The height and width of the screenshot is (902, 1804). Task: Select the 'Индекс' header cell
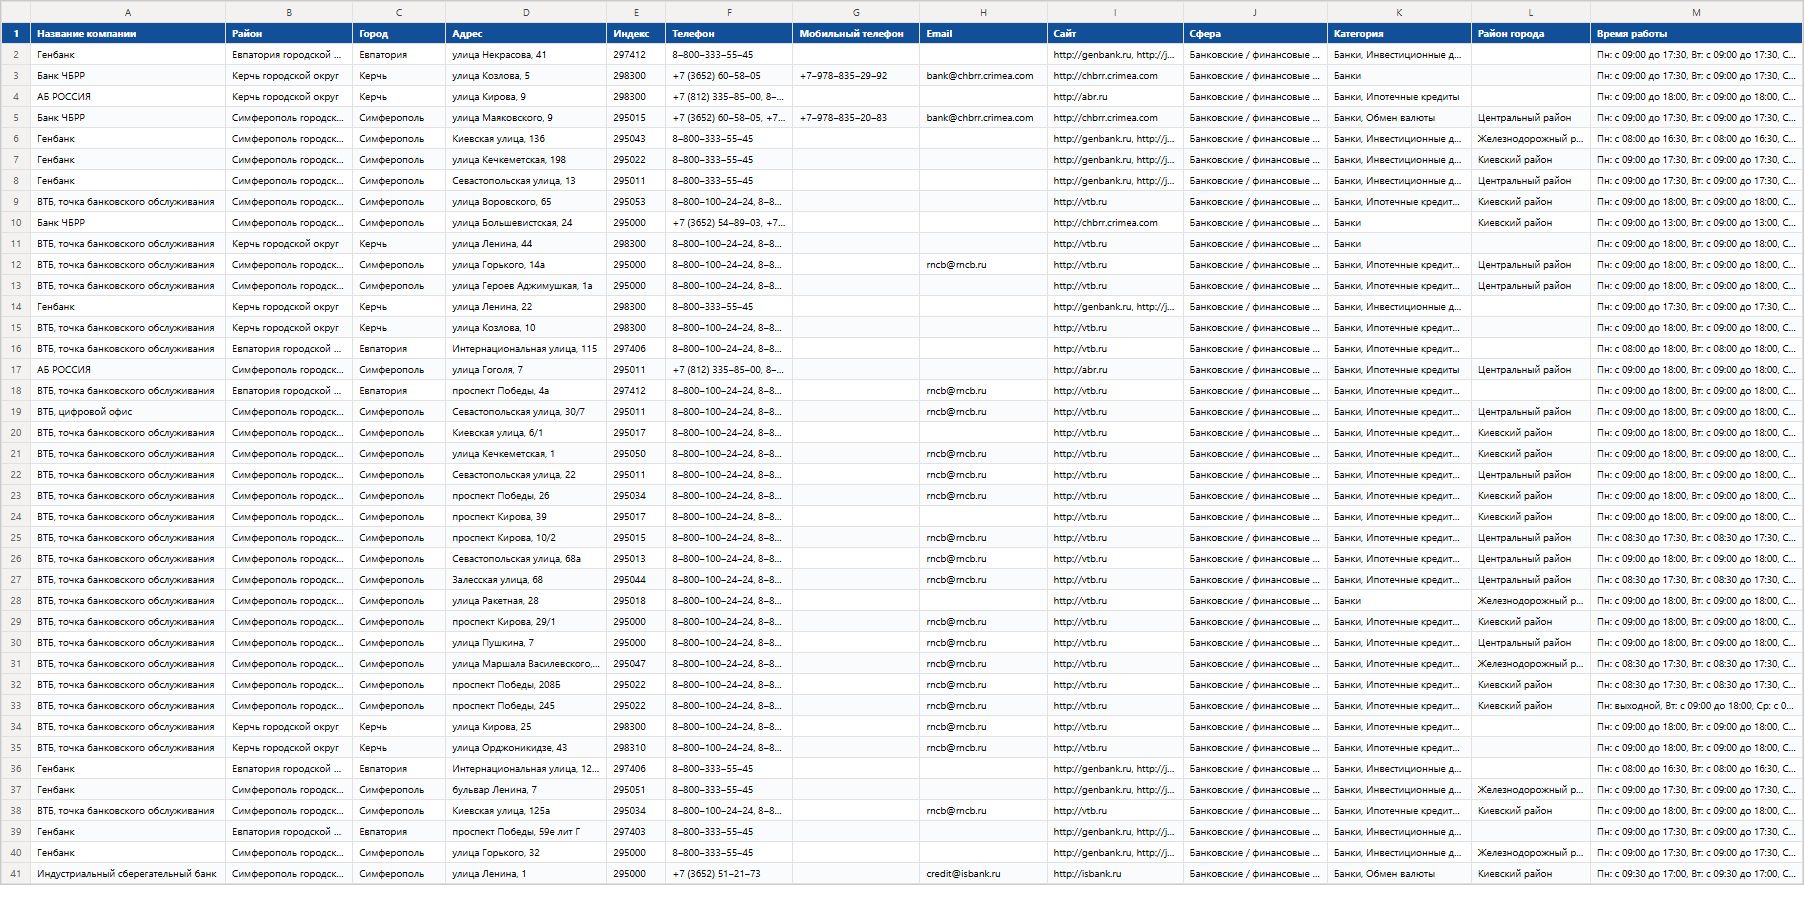[x=636, y=34]
